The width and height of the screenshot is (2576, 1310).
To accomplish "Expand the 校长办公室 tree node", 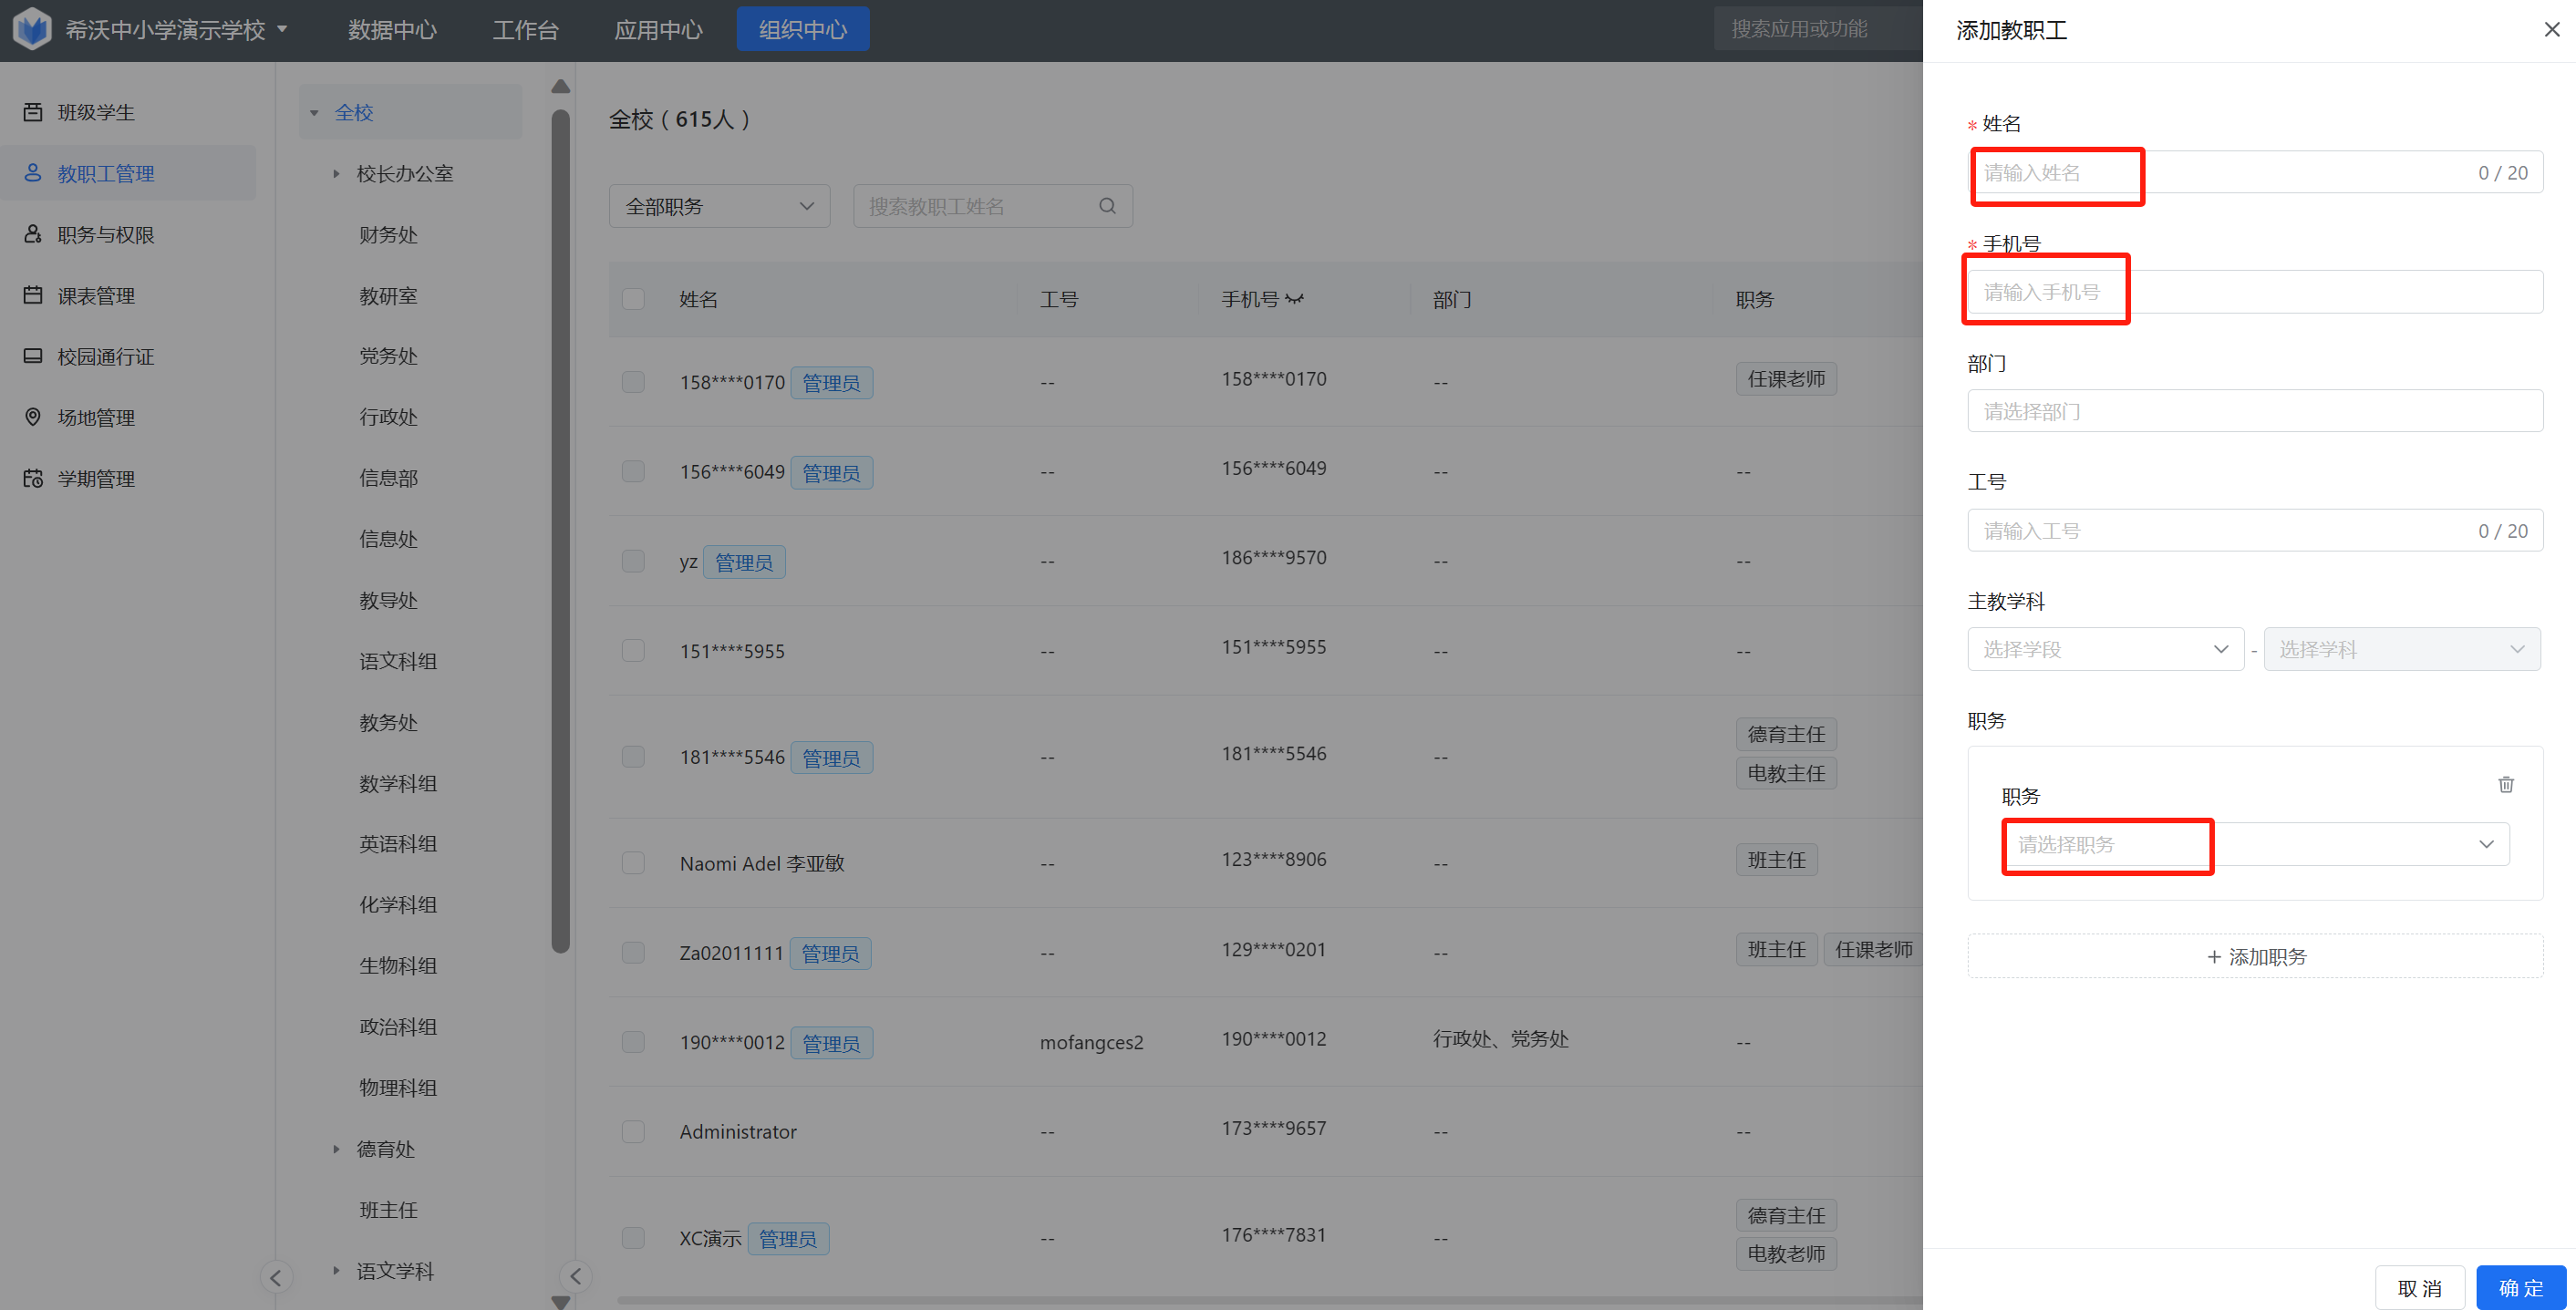I will pos(336,174).
